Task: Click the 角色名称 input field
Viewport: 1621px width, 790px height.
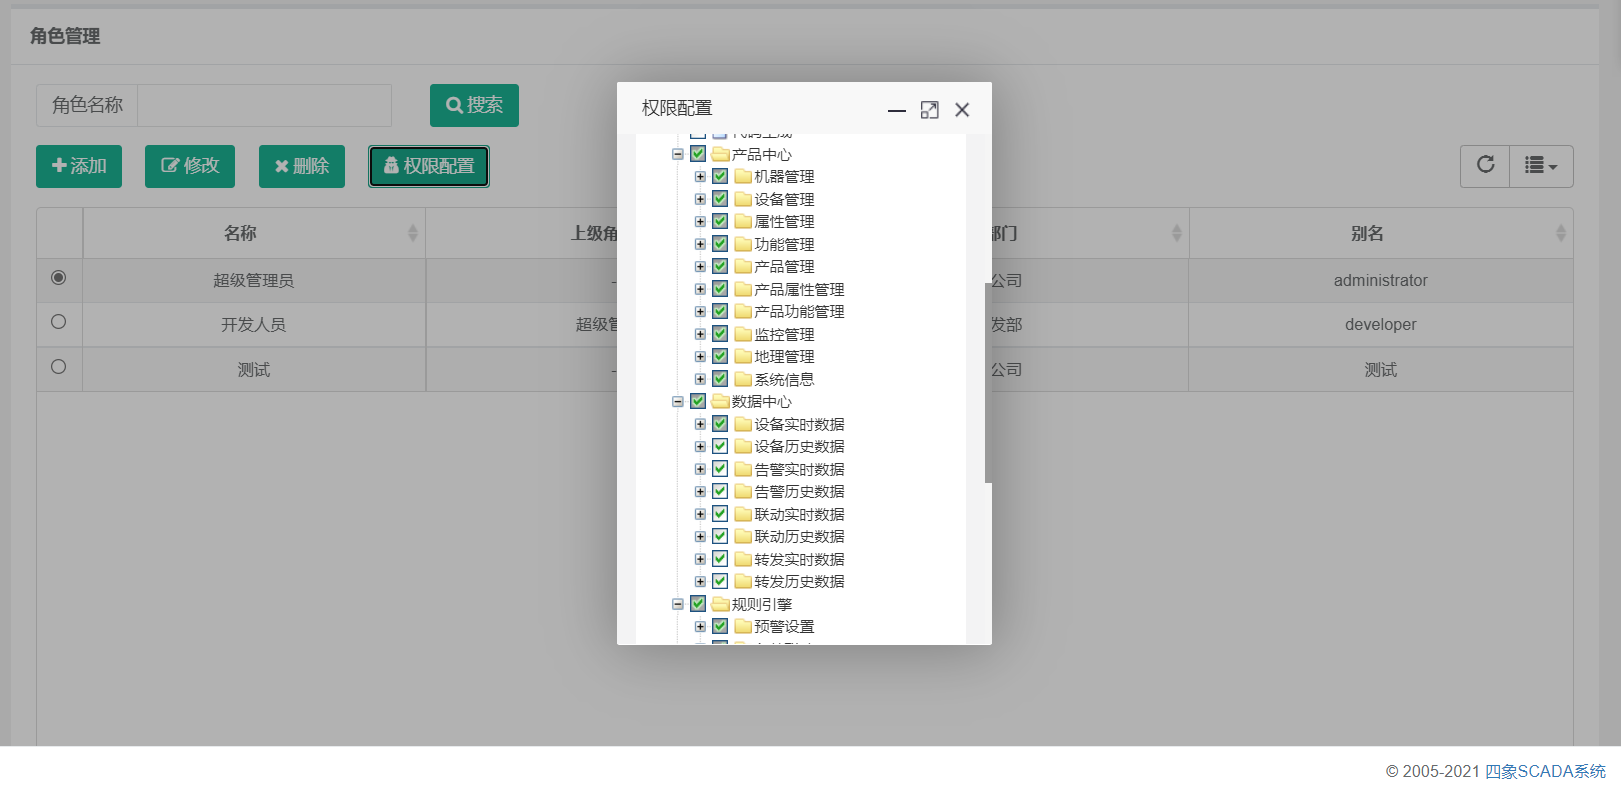Action: point(264,105)
